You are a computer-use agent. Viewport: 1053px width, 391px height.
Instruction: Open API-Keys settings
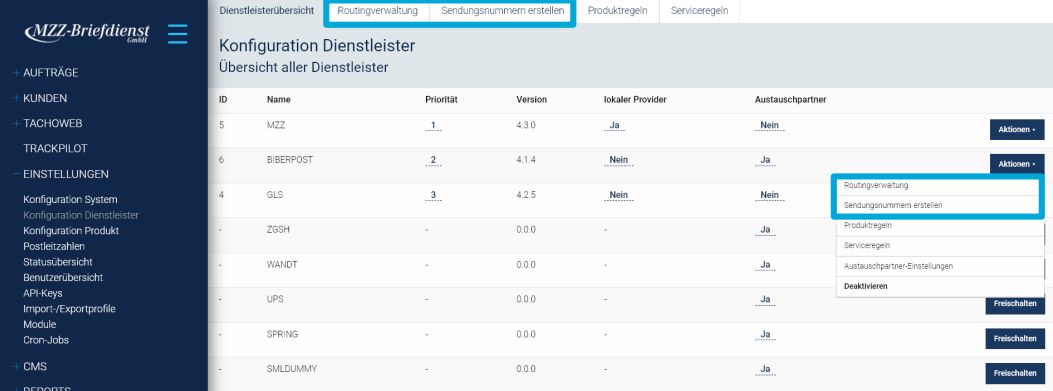pyautogui.click(x=42, y=293)
